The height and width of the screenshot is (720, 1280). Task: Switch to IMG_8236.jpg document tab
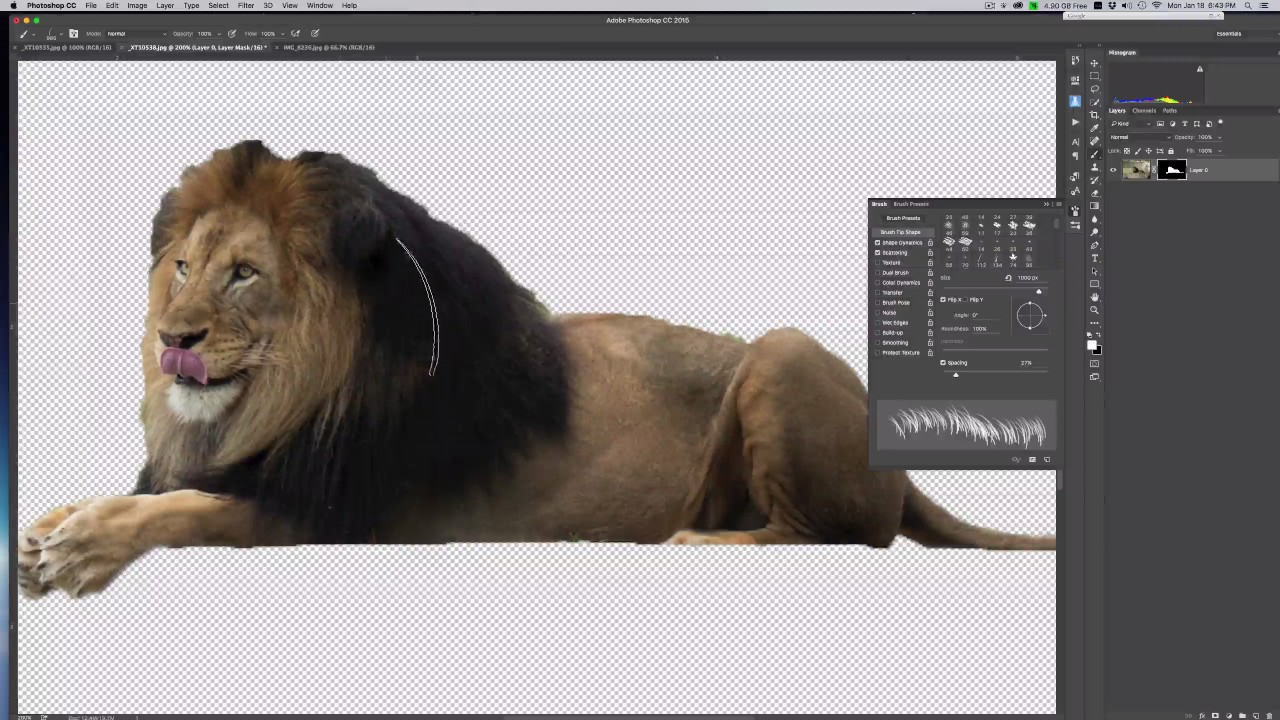328,47
